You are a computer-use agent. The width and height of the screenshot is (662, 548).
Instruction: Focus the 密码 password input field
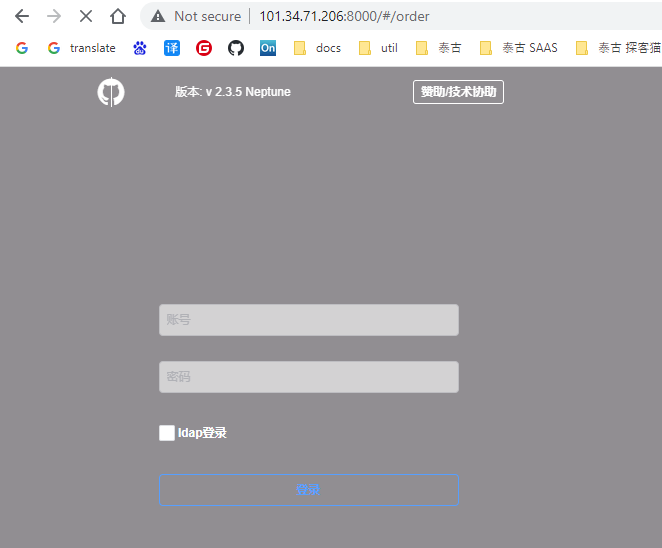coord(309,377)
